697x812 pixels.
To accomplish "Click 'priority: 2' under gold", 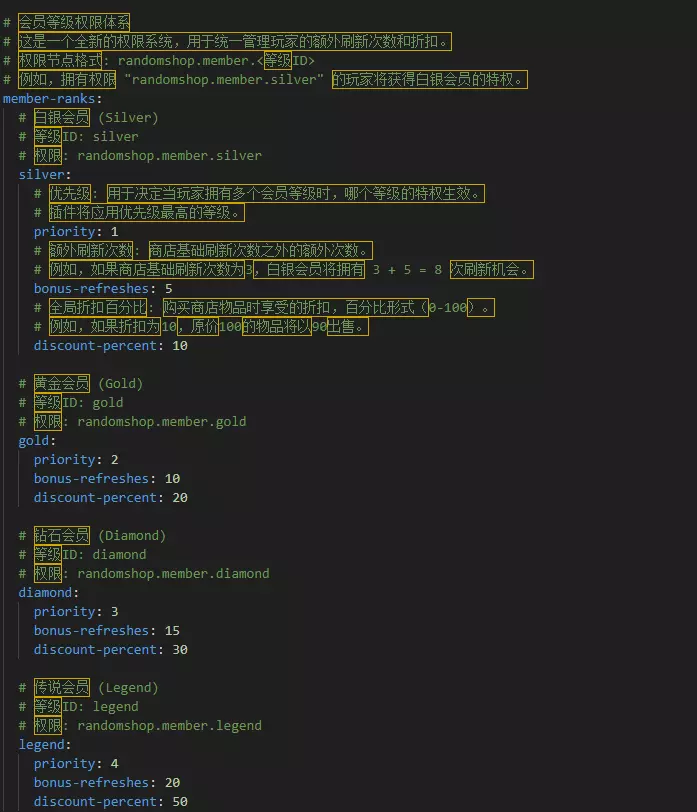I will pos(76,459).
